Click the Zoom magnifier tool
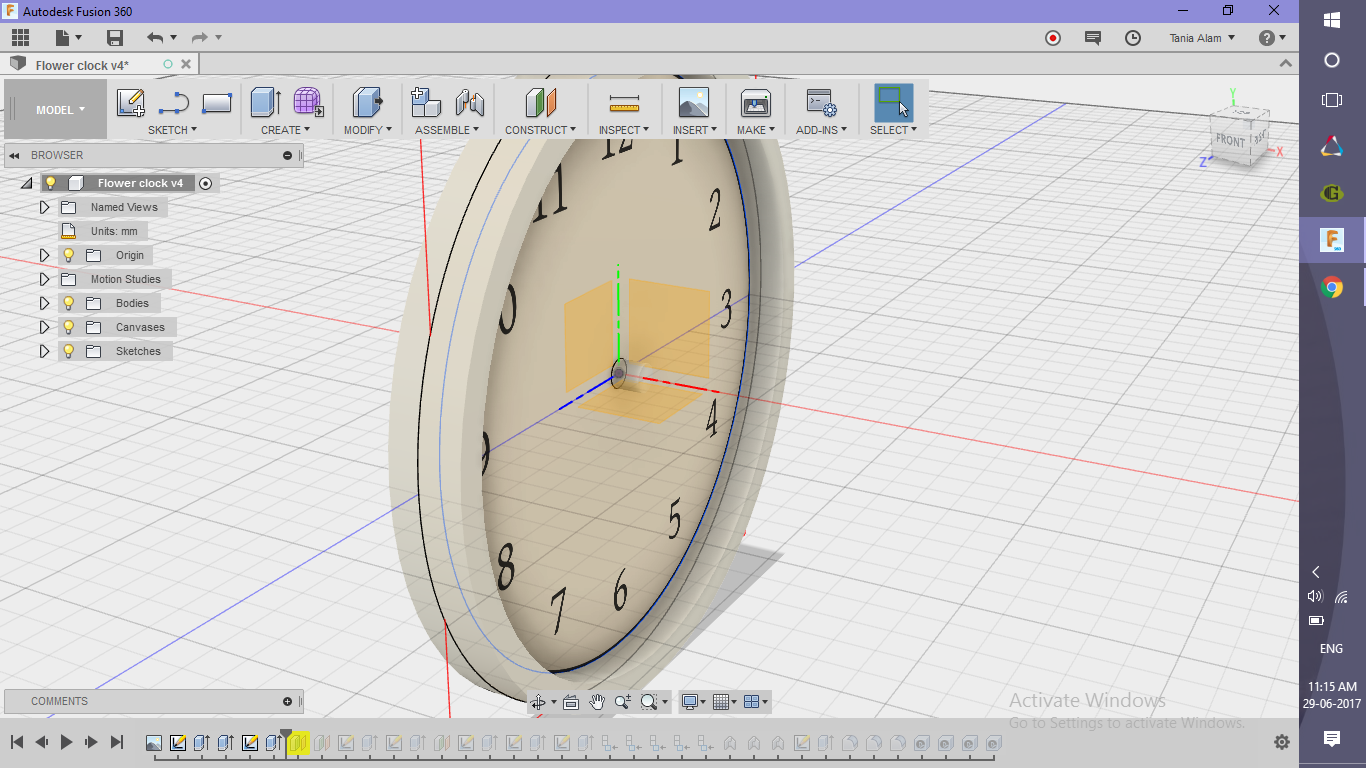This screenshot has width=1366, height=768. (622, 702)
